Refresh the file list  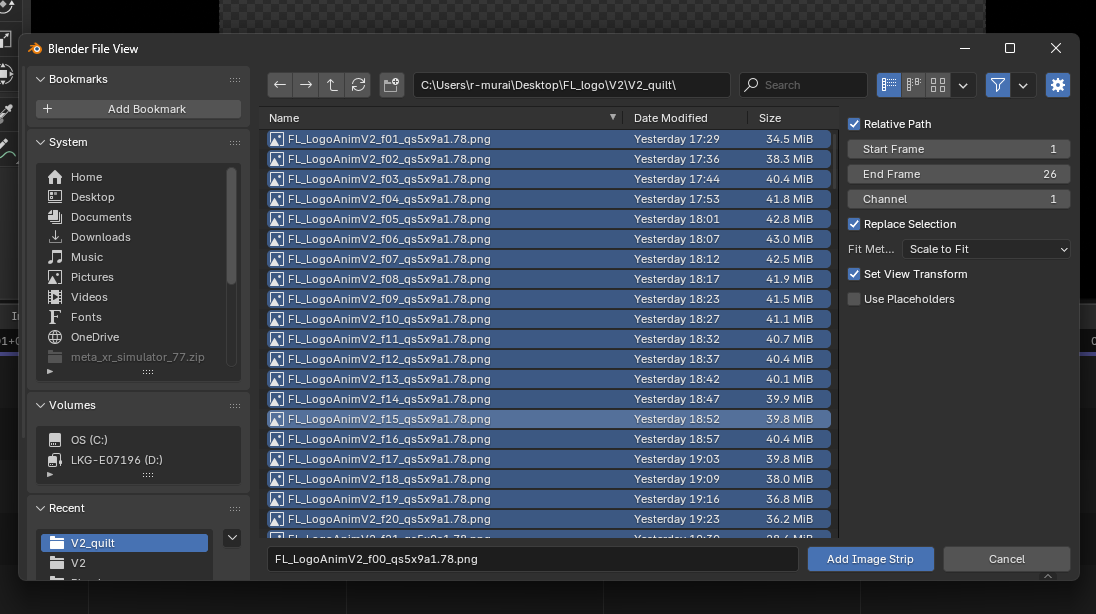[x=358, y=85]
